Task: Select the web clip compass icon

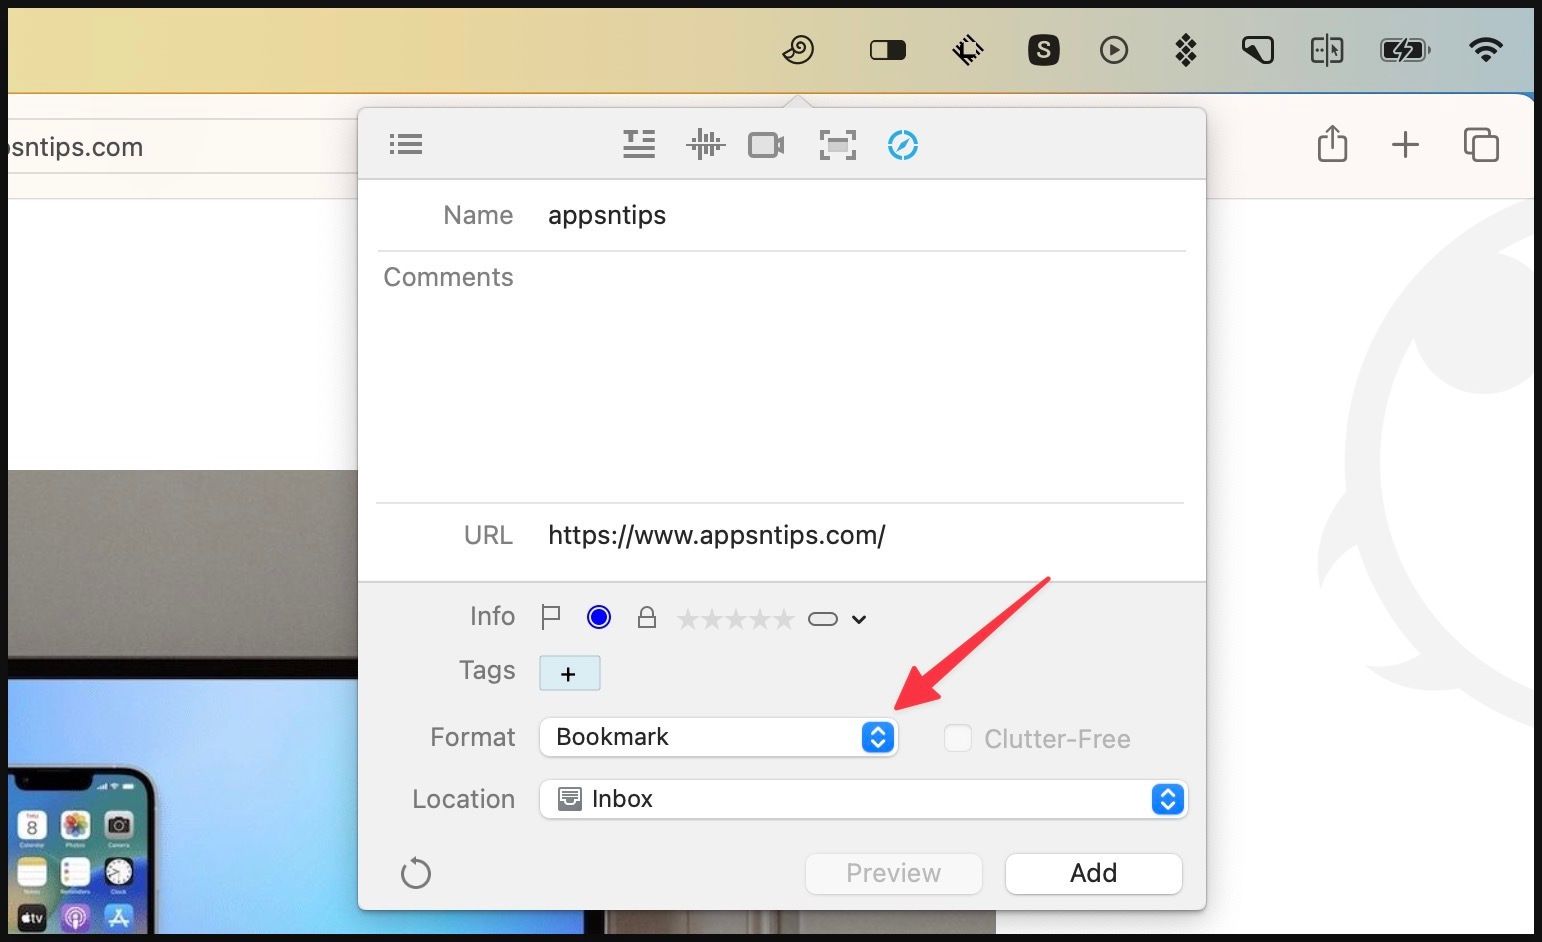Action: [x=902, y=145]
